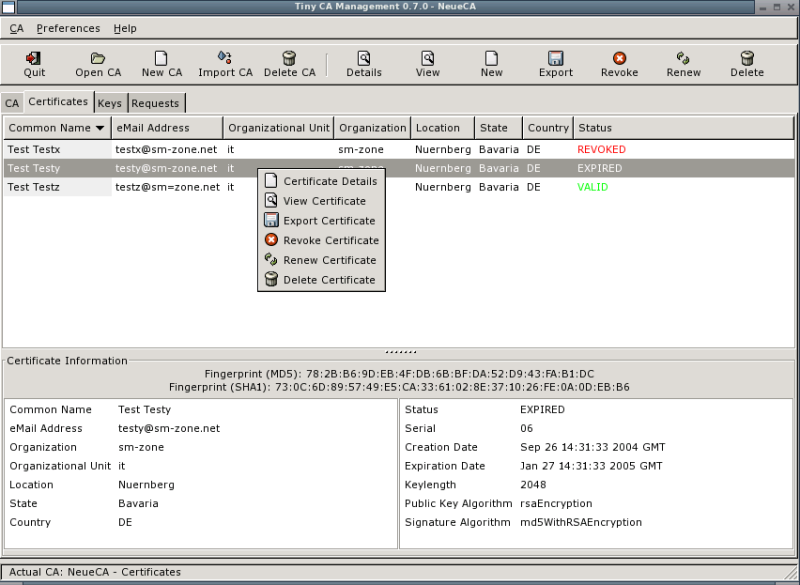Sort by Status column header
Screen dimensions: 800x585
click(595, 128)
